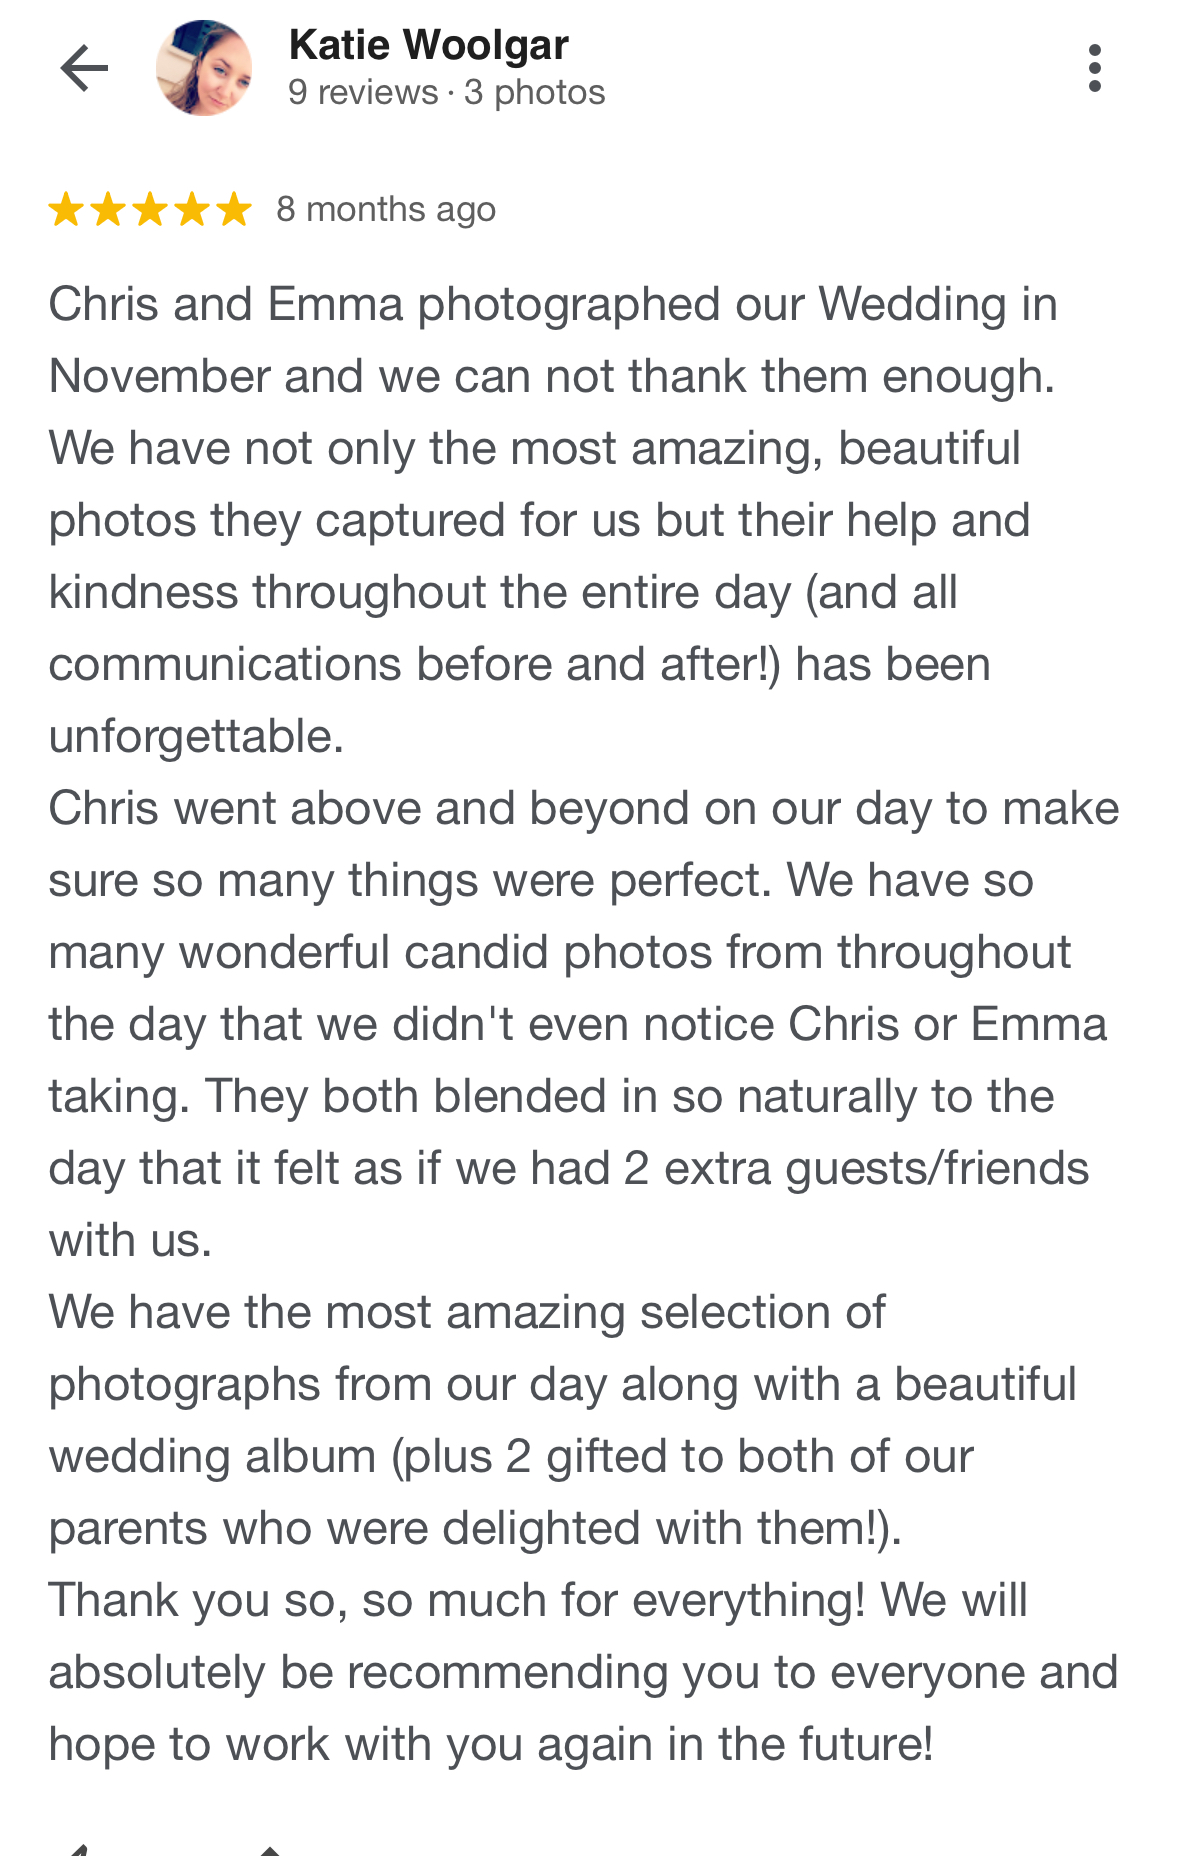Click the fourth yellow rating star
Screen dimensions: 1179x1856
[x=192, y=210]
